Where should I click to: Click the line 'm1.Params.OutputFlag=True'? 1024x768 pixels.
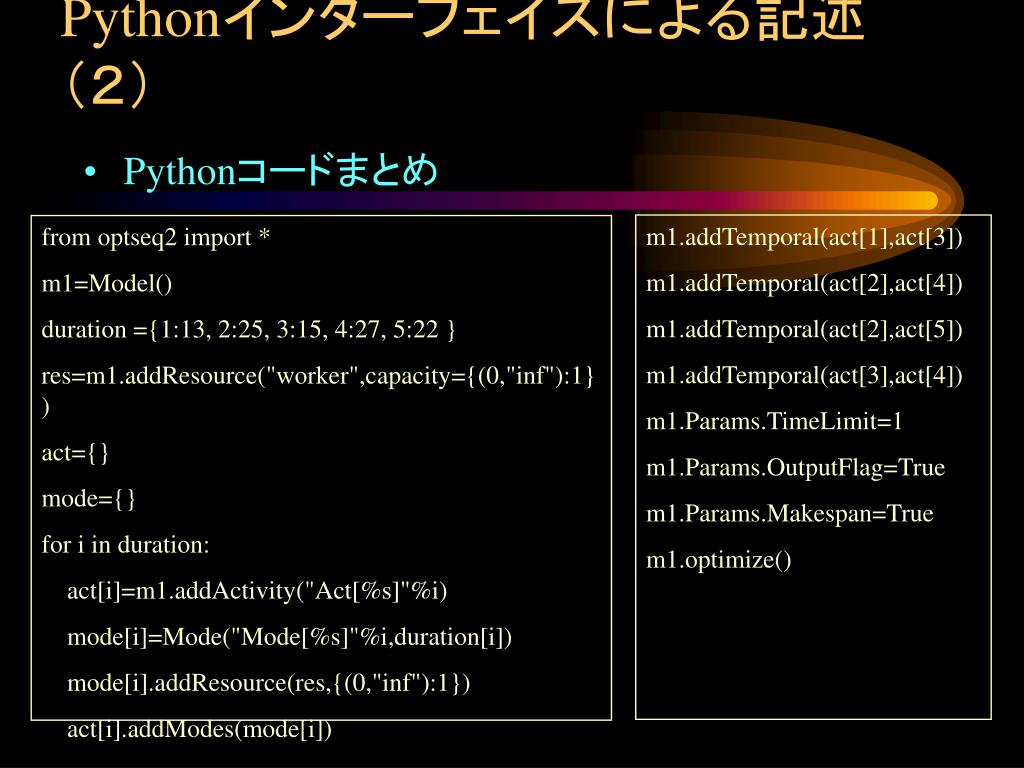(x=795, y=468)
